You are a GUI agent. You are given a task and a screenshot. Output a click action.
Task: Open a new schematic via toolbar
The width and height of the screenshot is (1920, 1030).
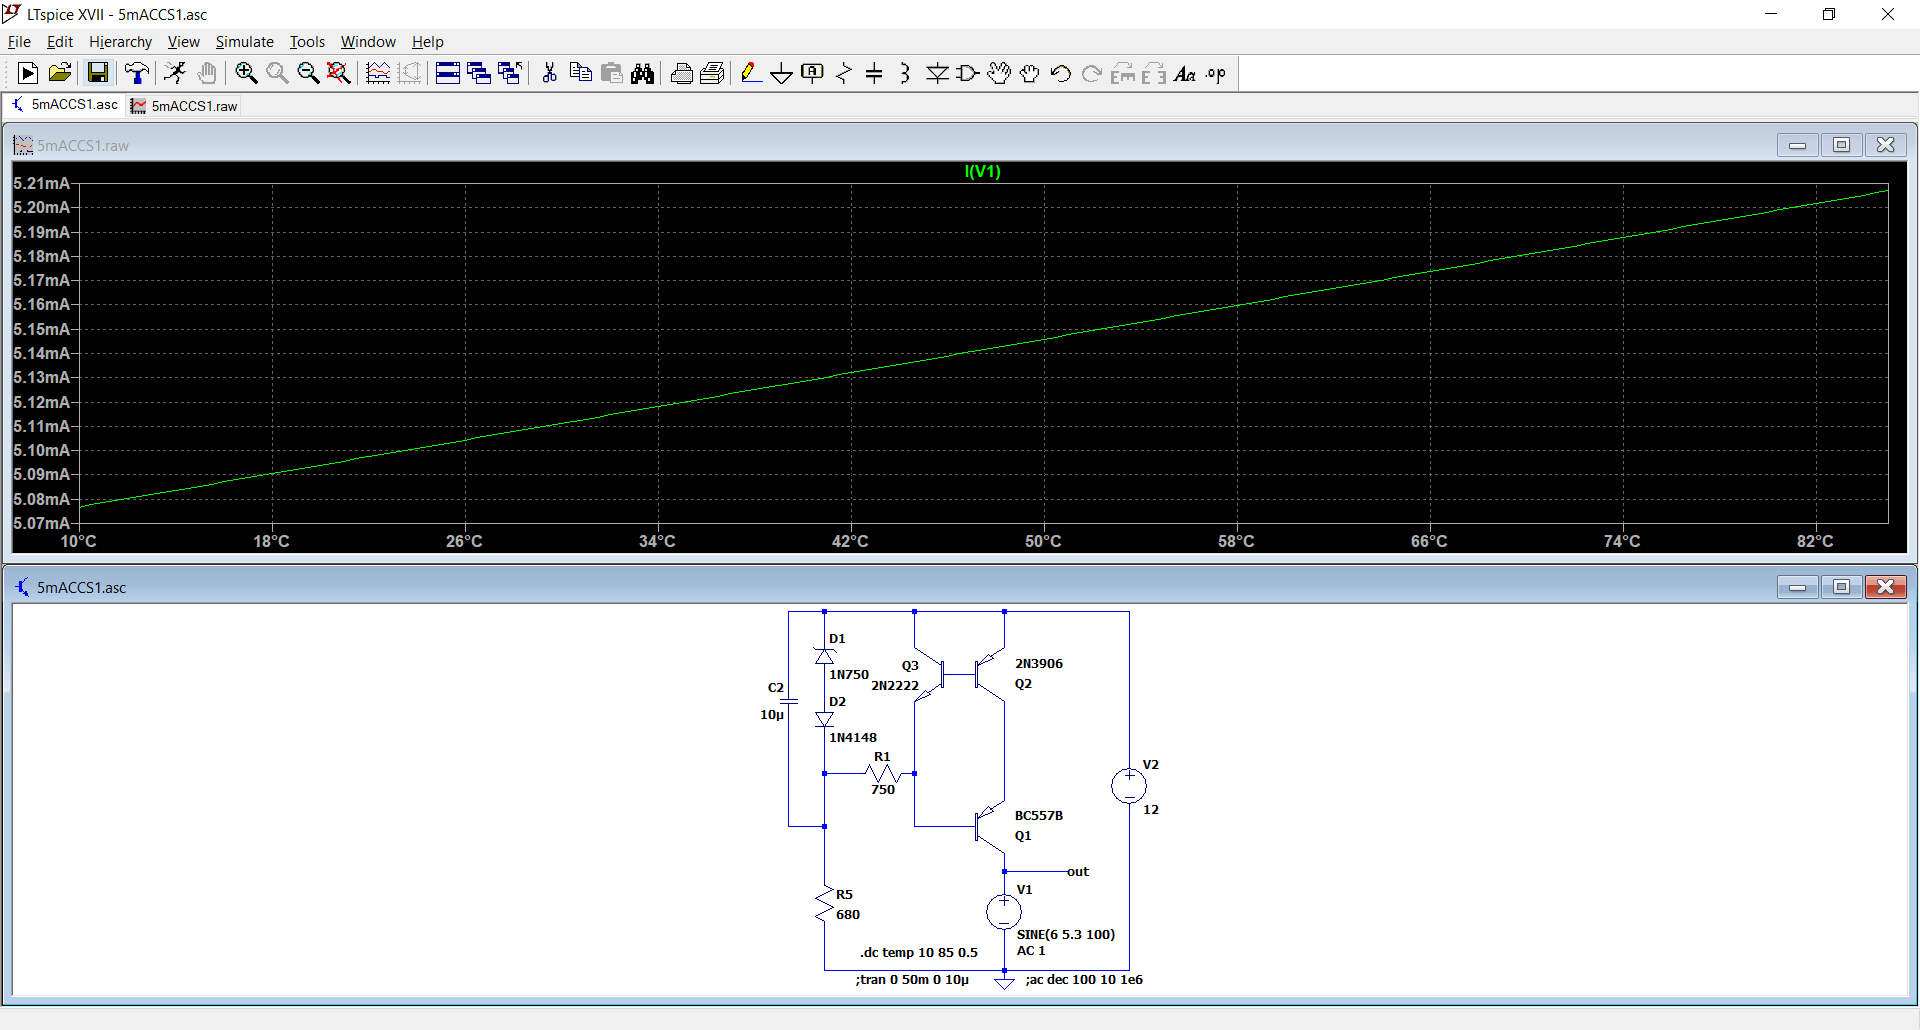28,73
